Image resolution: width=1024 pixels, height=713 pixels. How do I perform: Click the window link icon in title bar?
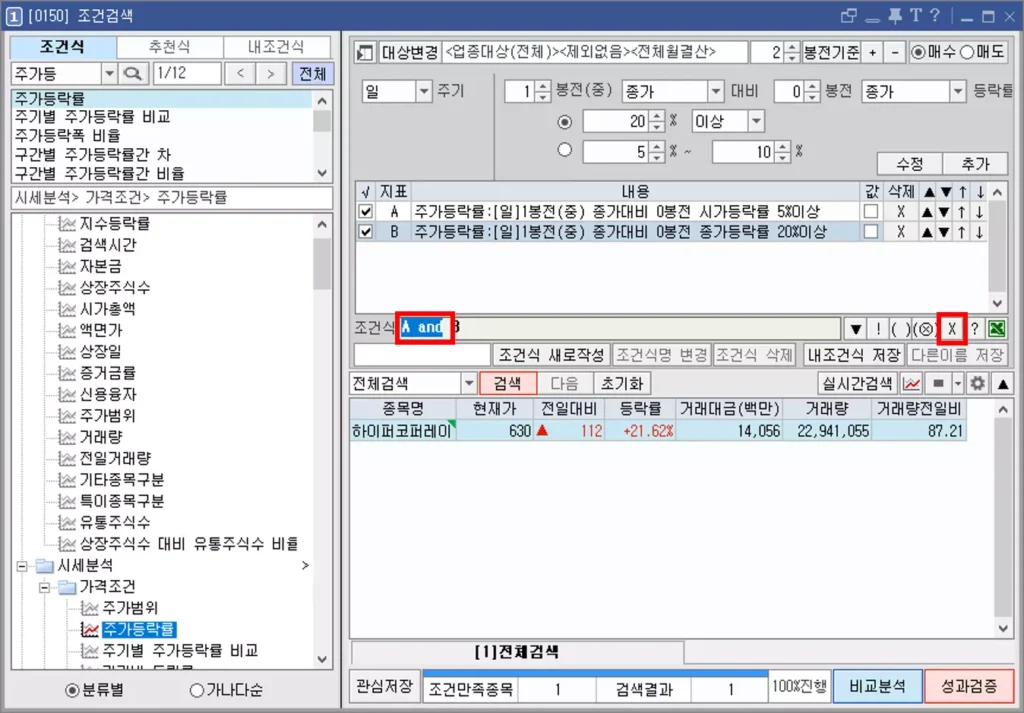point(849,16)
